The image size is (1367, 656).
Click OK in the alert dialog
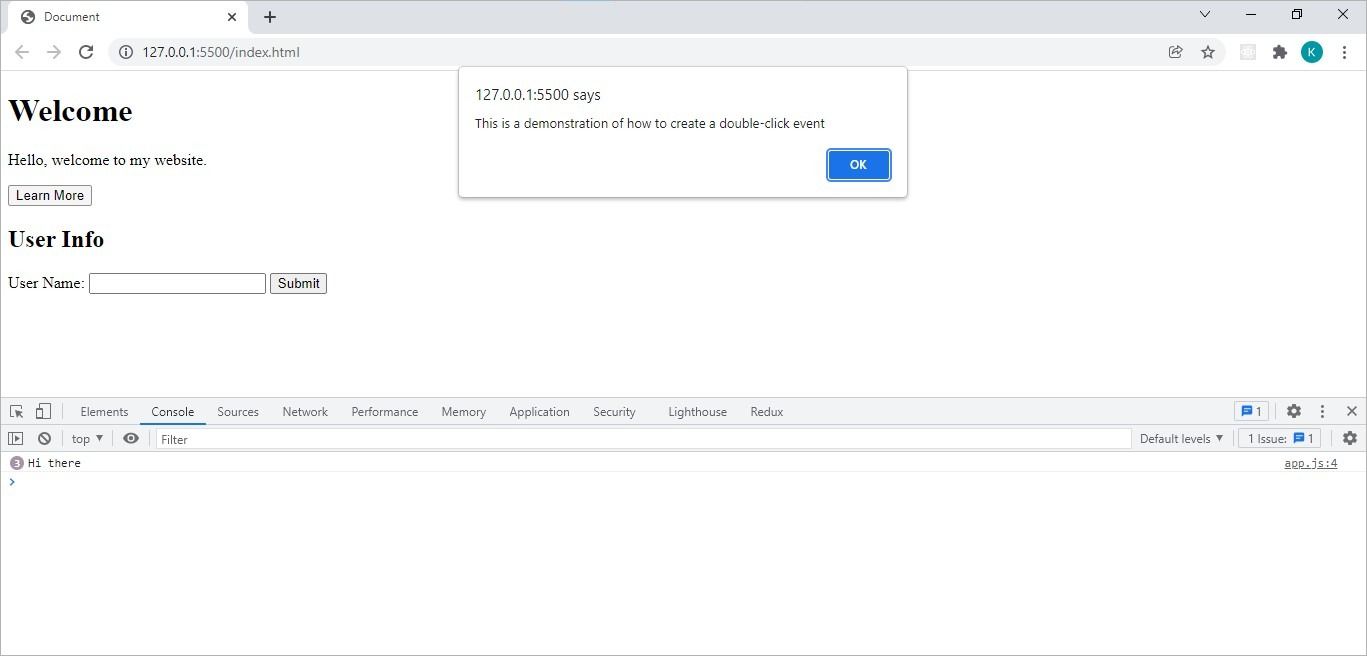(859, 165)
